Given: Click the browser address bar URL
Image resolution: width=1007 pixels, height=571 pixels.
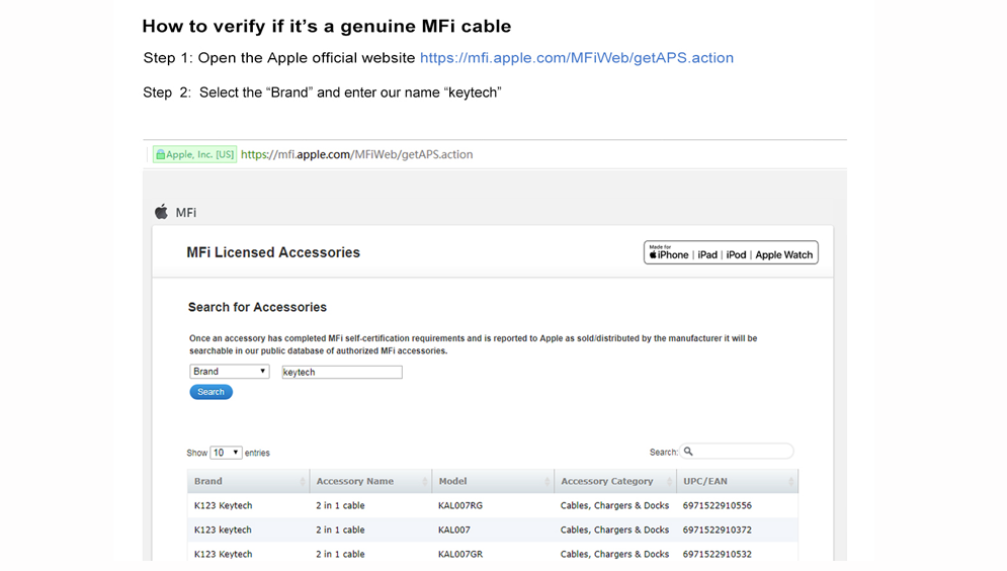Looking at the screenshot, I should point(356,154).
